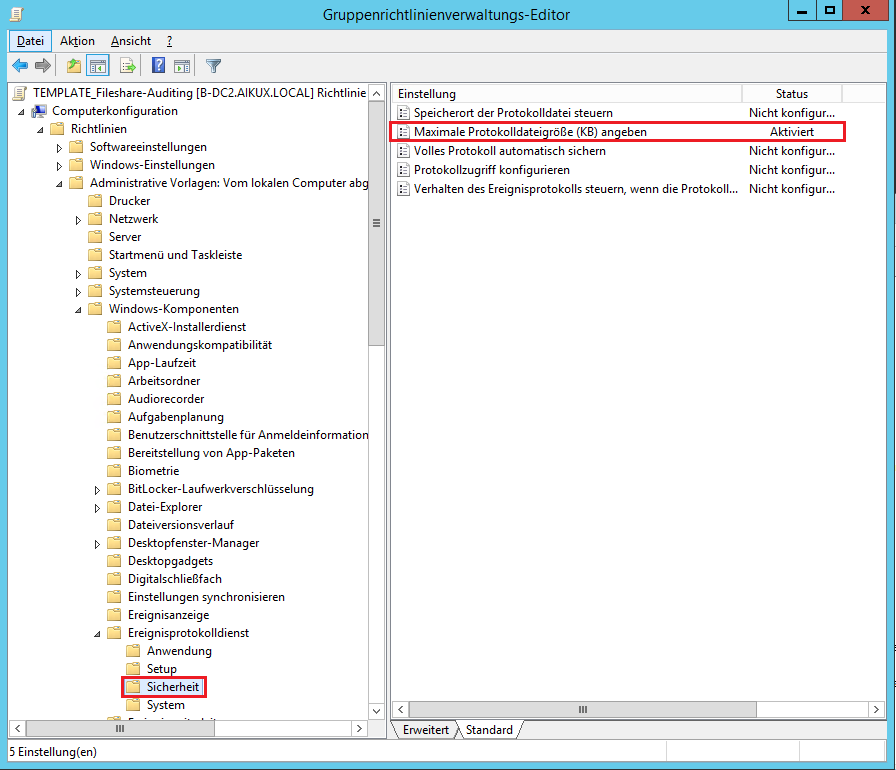
Task: Collapse the Computerkonfiguration node
Action: click(22, 112)
